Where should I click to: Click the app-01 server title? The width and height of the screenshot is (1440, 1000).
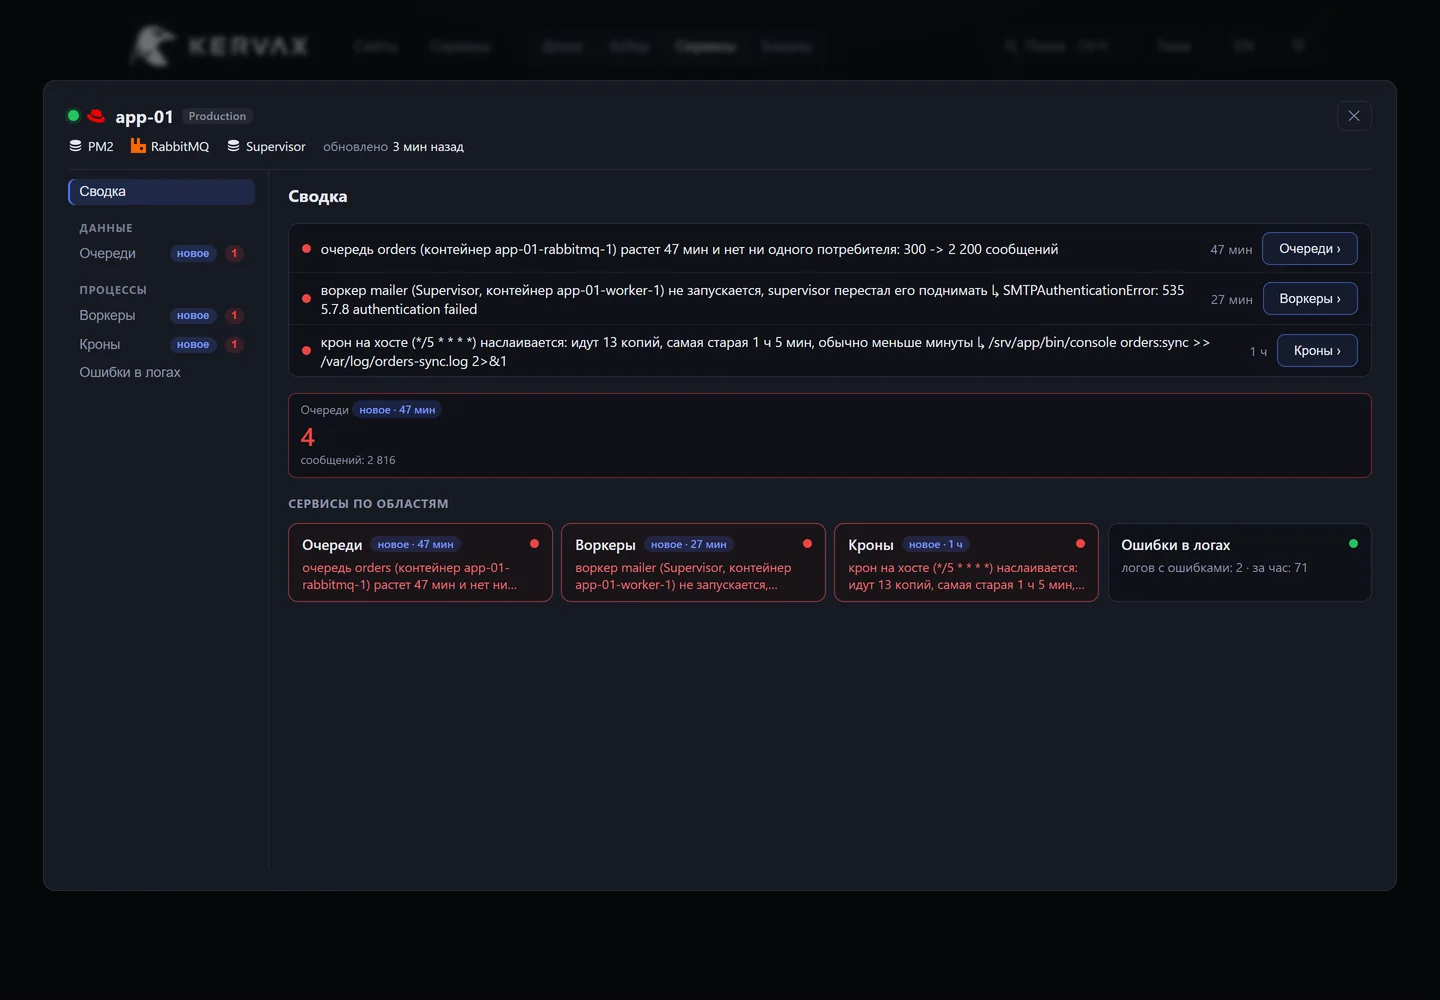(144, 117)
